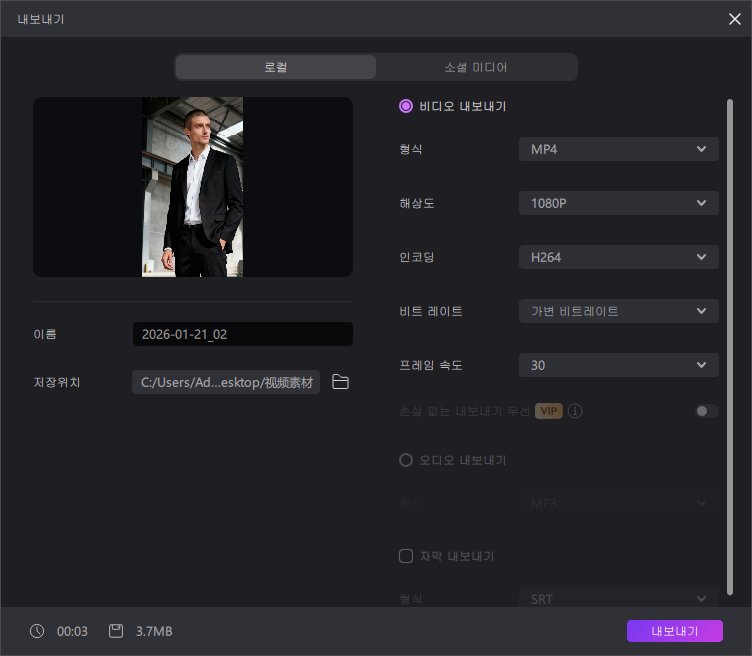Open the 프레임 속도 30 dropdown
Screen dimensions: 752x656
[x=619, y=365]
